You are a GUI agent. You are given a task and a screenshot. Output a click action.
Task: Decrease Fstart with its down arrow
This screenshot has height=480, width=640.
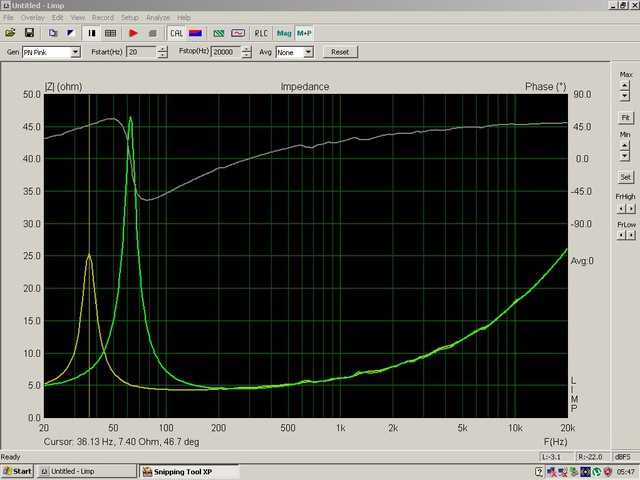(x=162, y=55)
